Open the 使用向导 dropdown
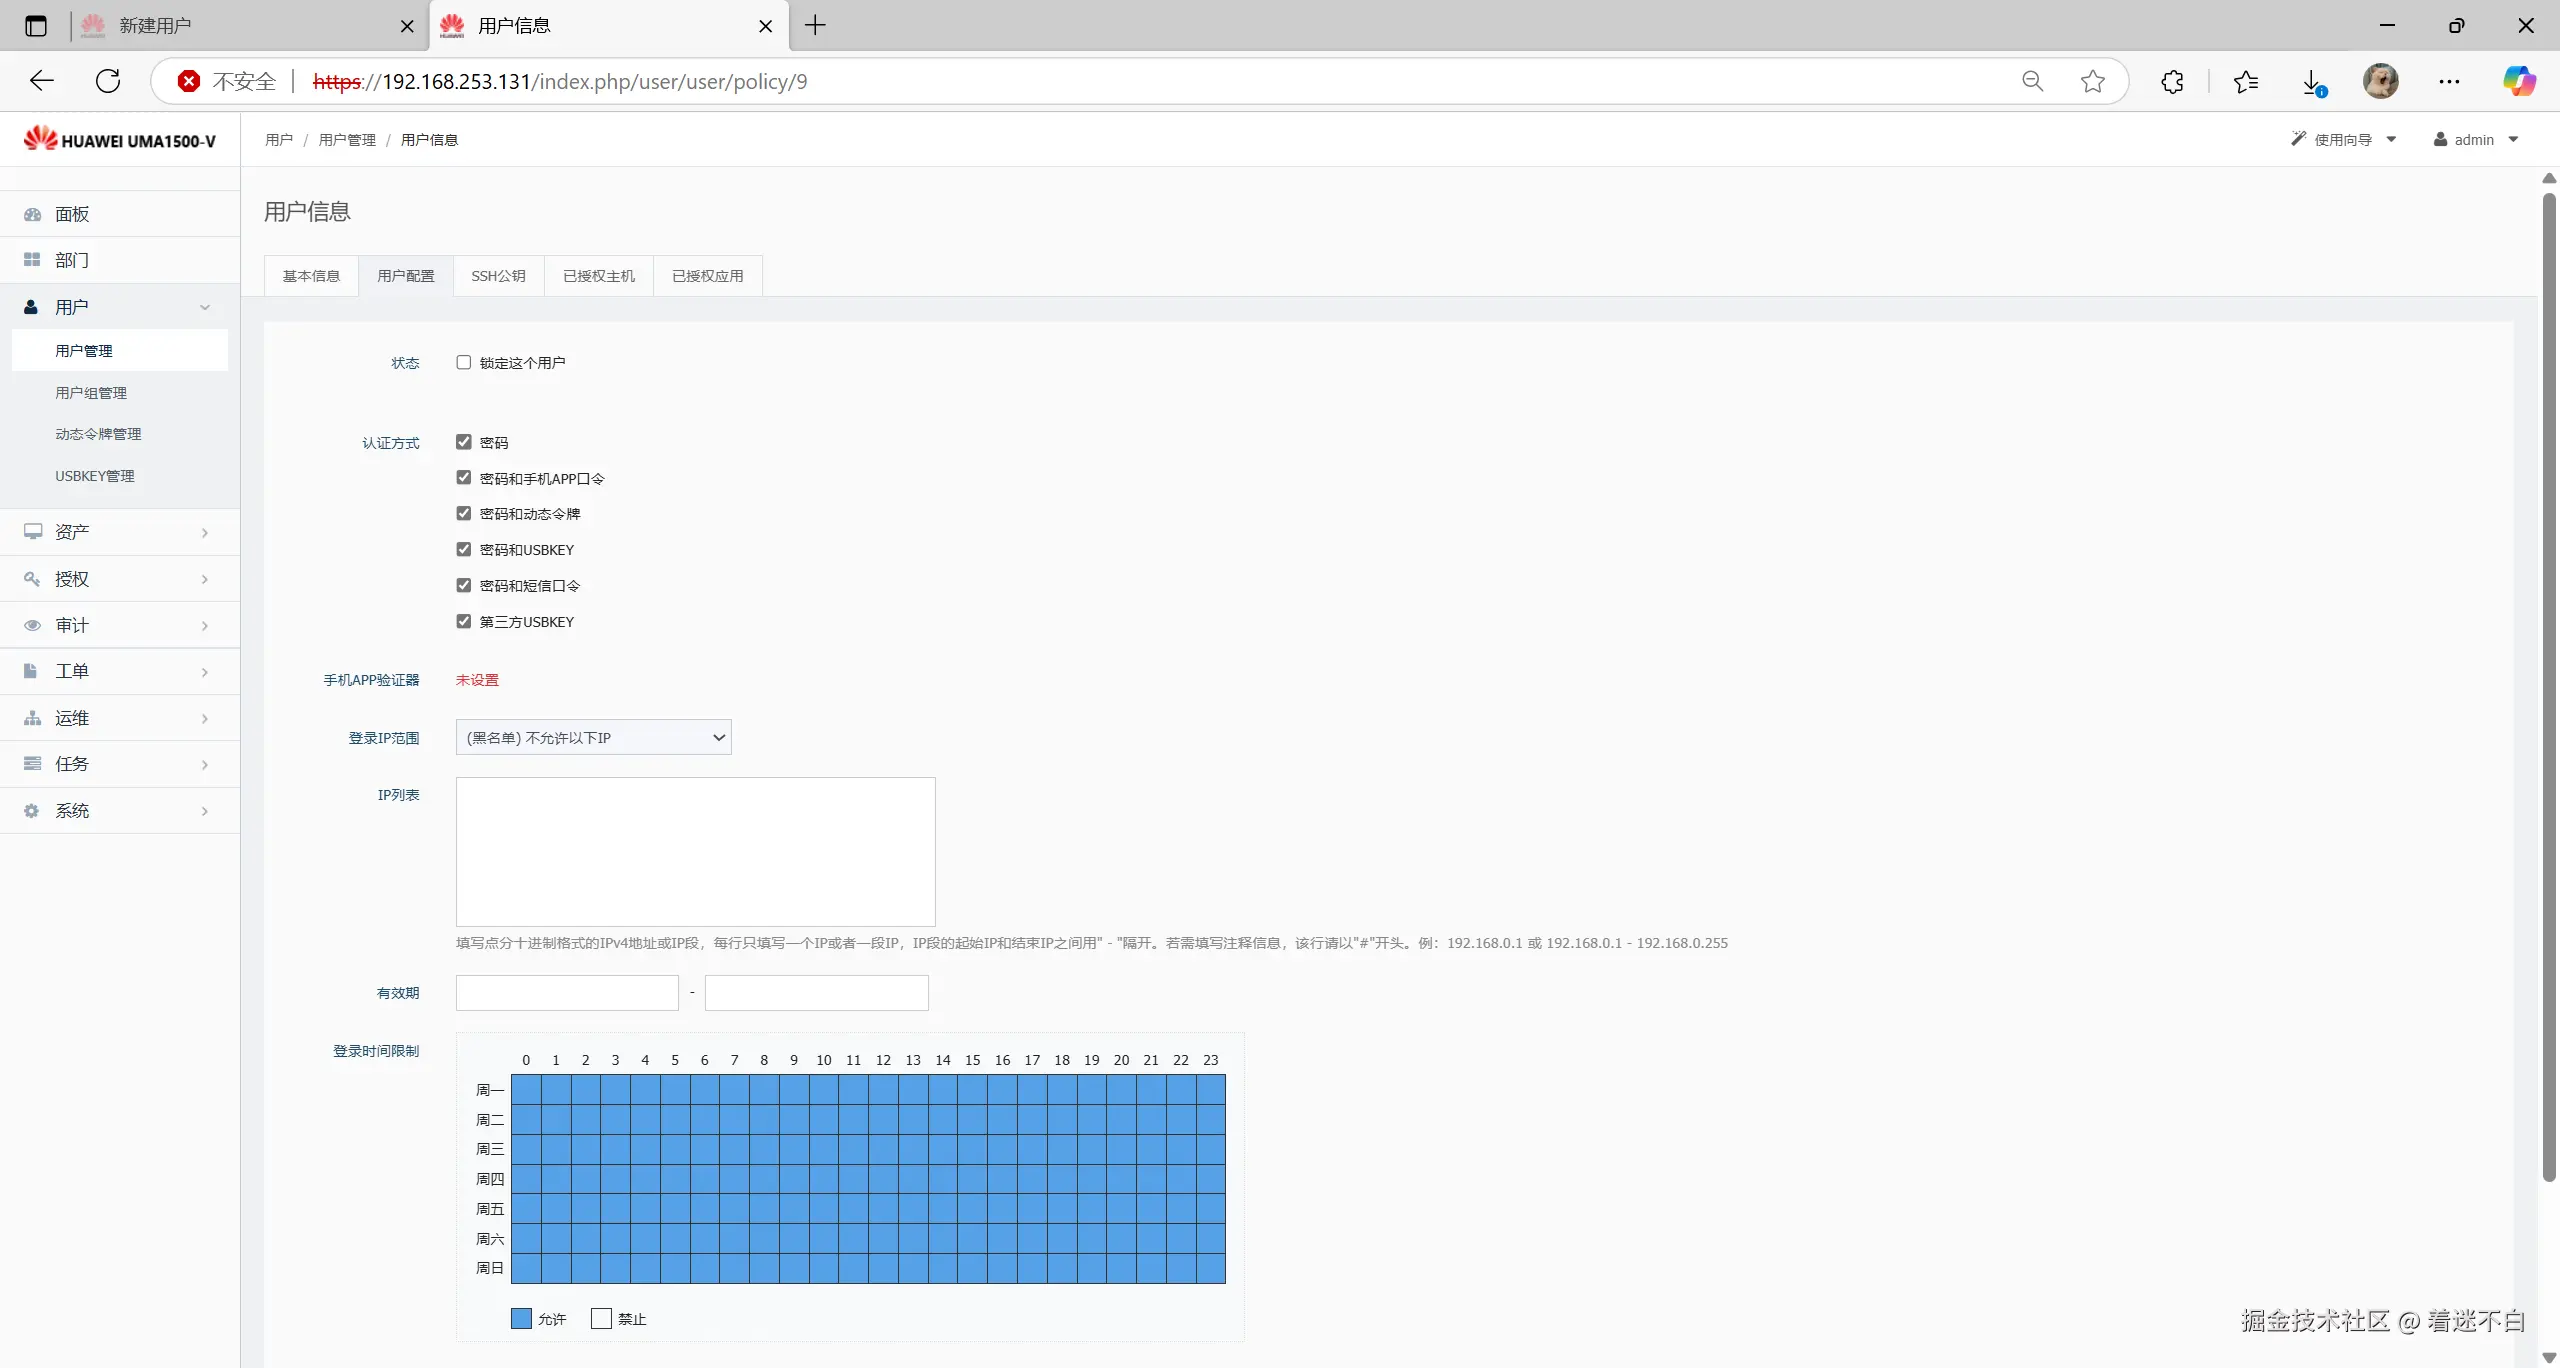 [2343, 140]
